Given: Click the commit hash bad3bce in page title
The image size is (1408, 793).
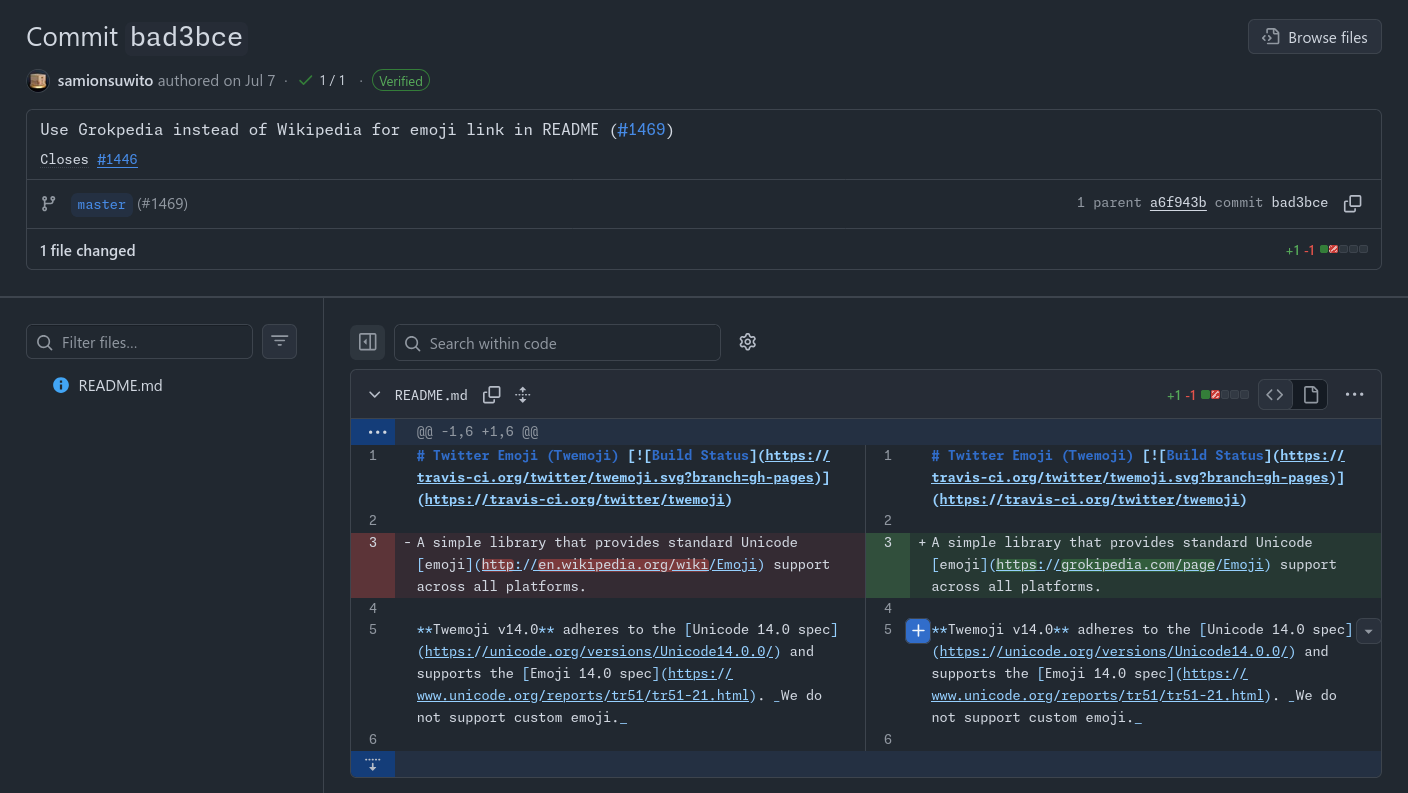Looking at the screenshot, I should pos(187,37).
